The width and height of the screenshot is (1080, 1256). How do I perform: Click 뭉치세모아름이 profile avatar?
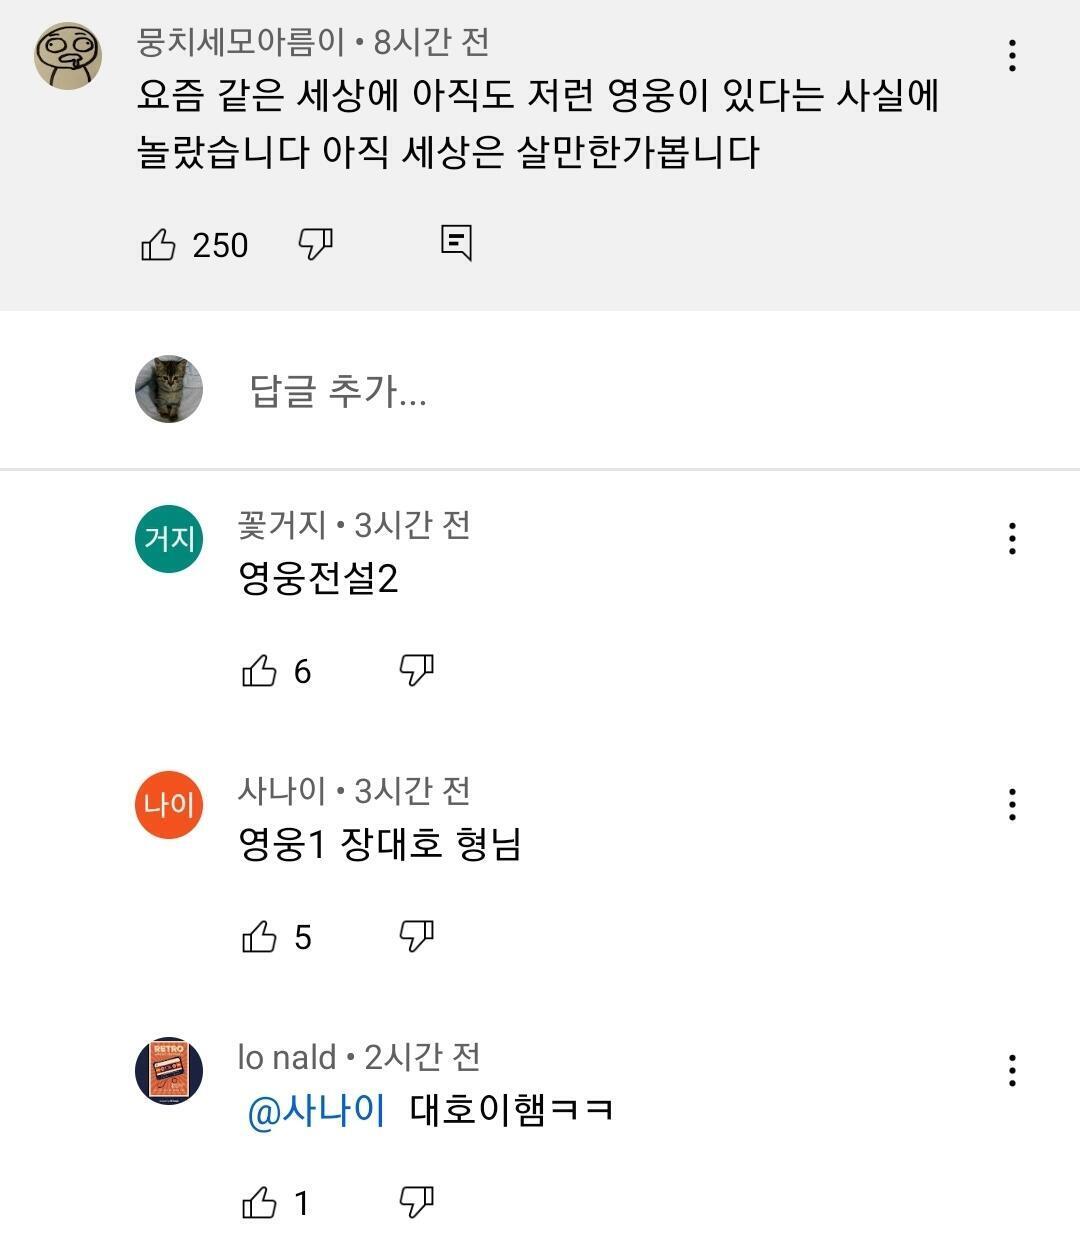(x=68, y=56)
